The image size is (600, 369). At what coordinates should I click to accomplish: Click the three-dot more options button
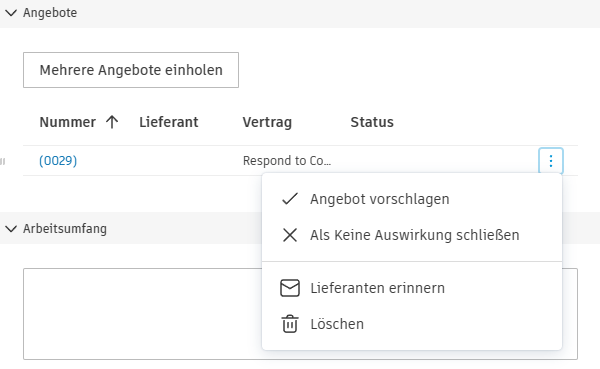551,161
